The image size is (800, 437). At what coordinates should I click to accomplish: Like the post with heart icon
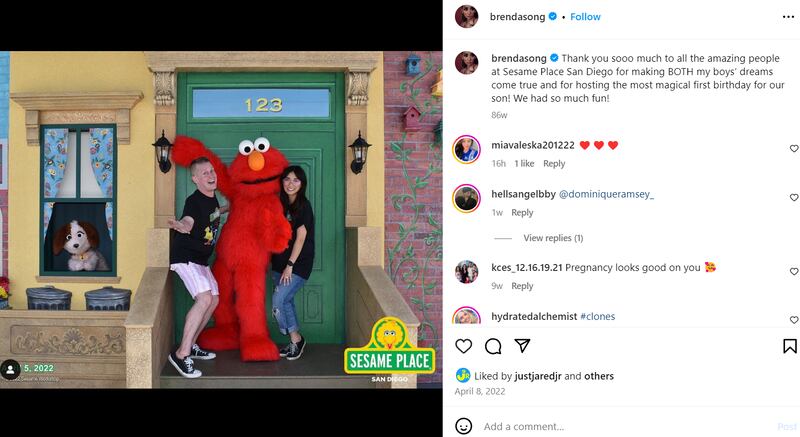tap(463, 346)
